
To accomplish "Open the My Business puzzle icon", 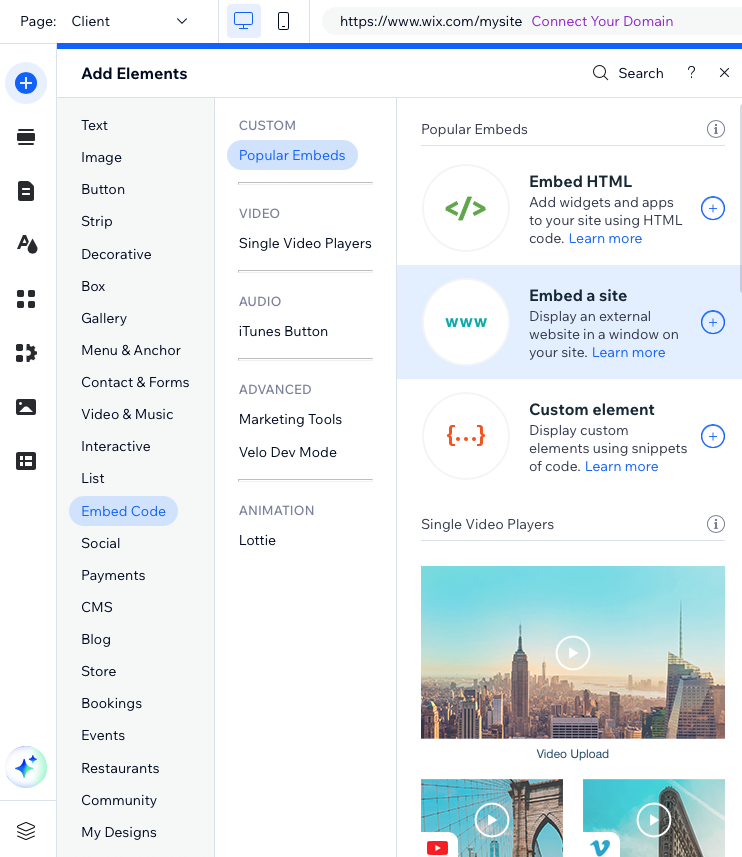I will pos(26,353).
